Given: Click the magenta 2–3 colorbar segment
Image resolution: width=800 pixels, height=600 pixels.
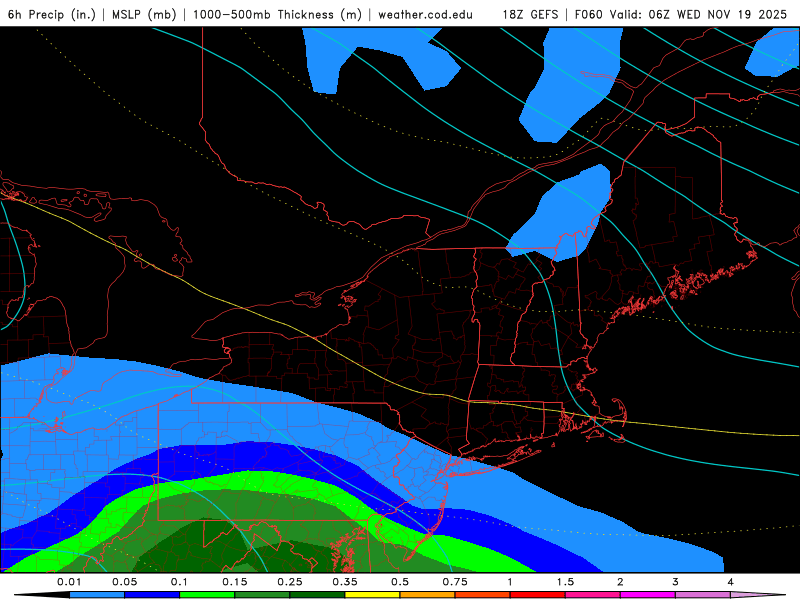Looking at the screenshot, I should click(648, 595).
